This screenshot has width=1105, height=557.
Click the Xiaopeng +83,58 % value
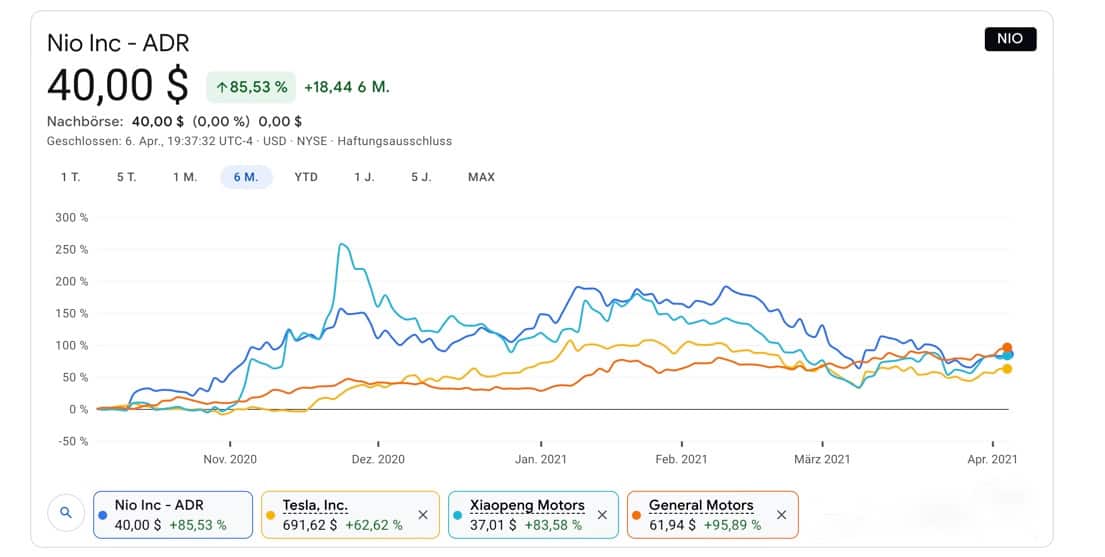coord(553,525)
